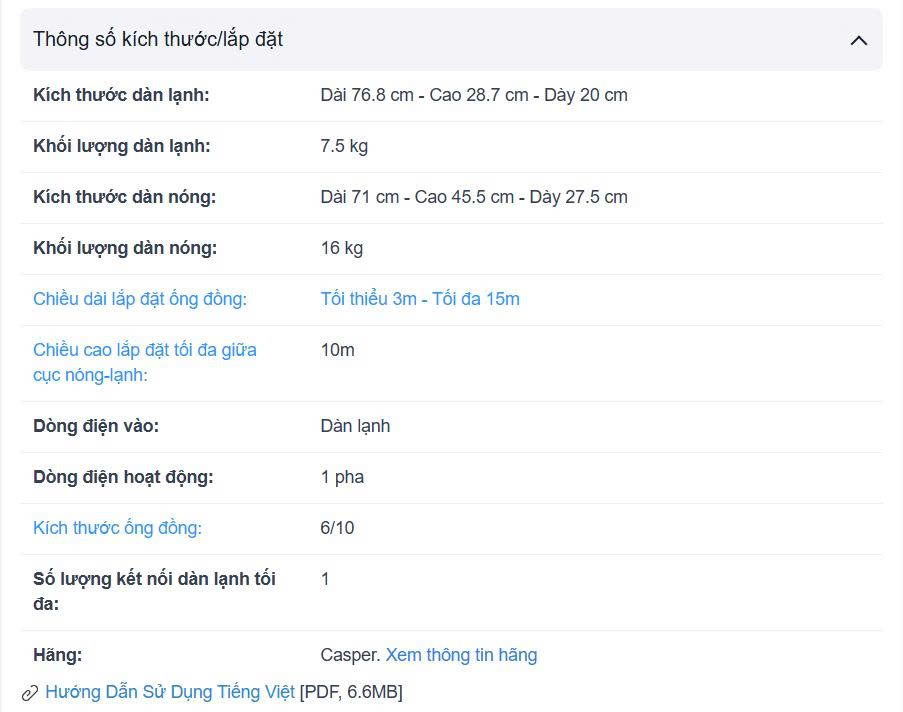Click the Dòng điện vào label
903x712 pixels.
[96, 426]
